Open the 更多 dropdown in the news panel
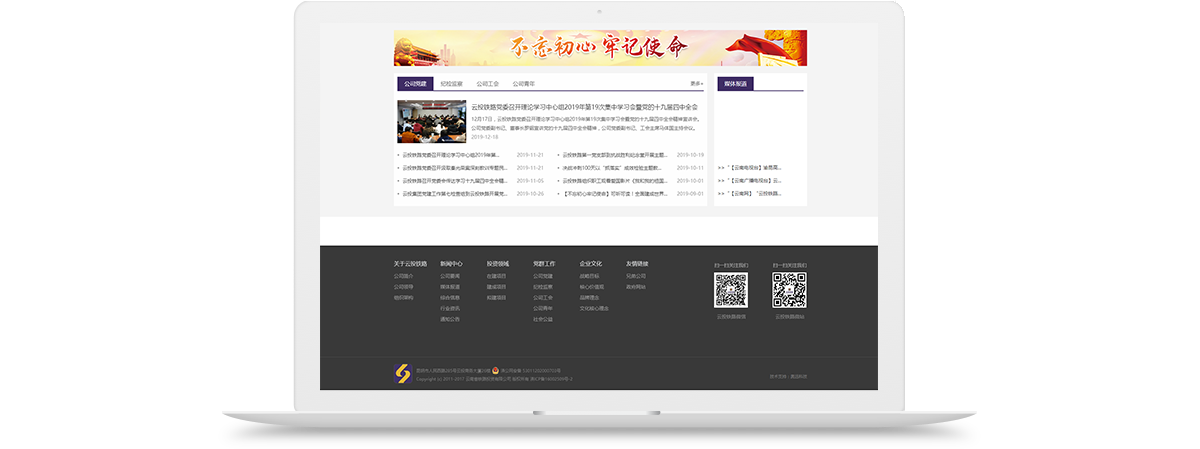The width and height of the screenshot is (1200, 449). pos(696,84)
